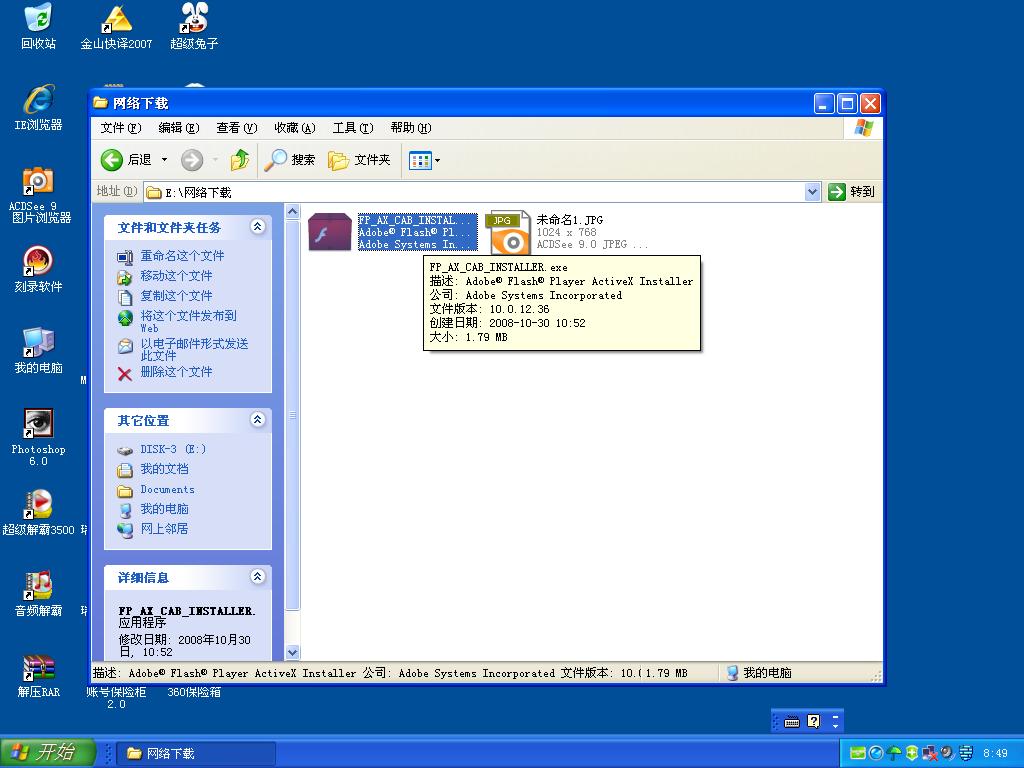Collapse the 其它位置 panel
Image resolution: width=1024 pixels, height=768 pixels.
tap(258, 419)
